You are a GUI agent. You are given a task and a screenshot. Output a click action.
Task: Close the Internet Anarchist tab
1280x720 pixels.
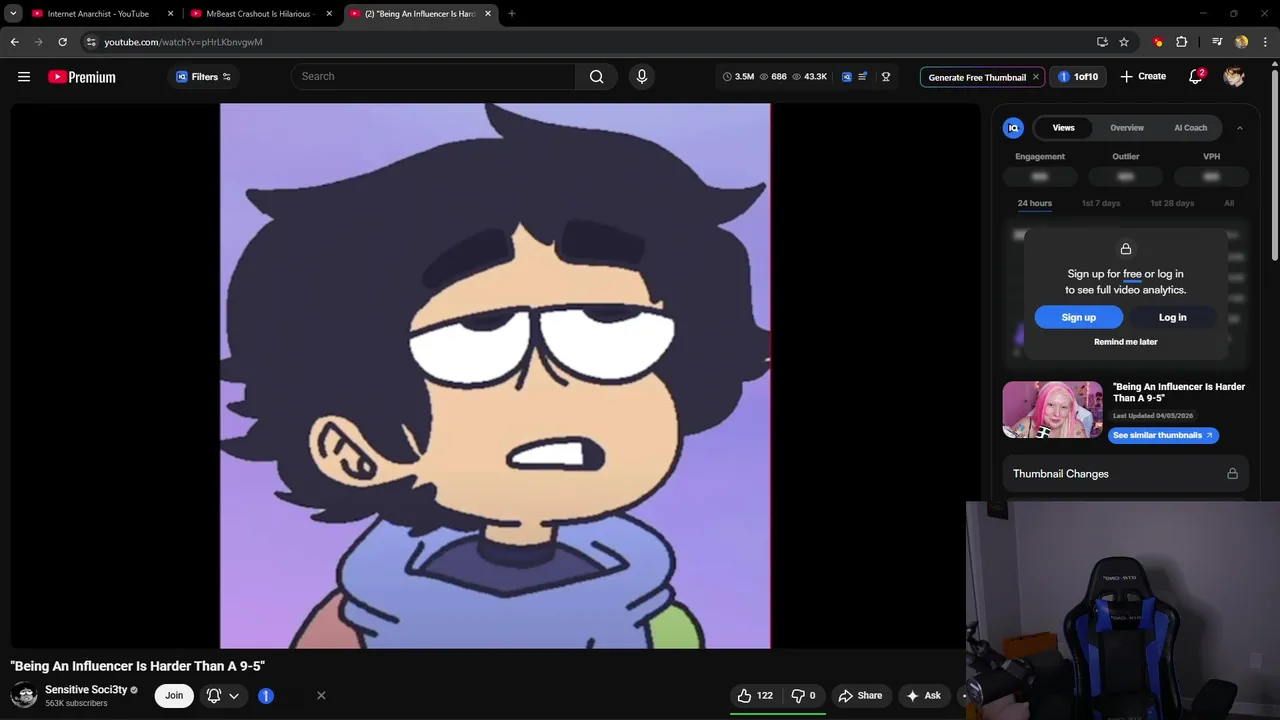point(170,14)
